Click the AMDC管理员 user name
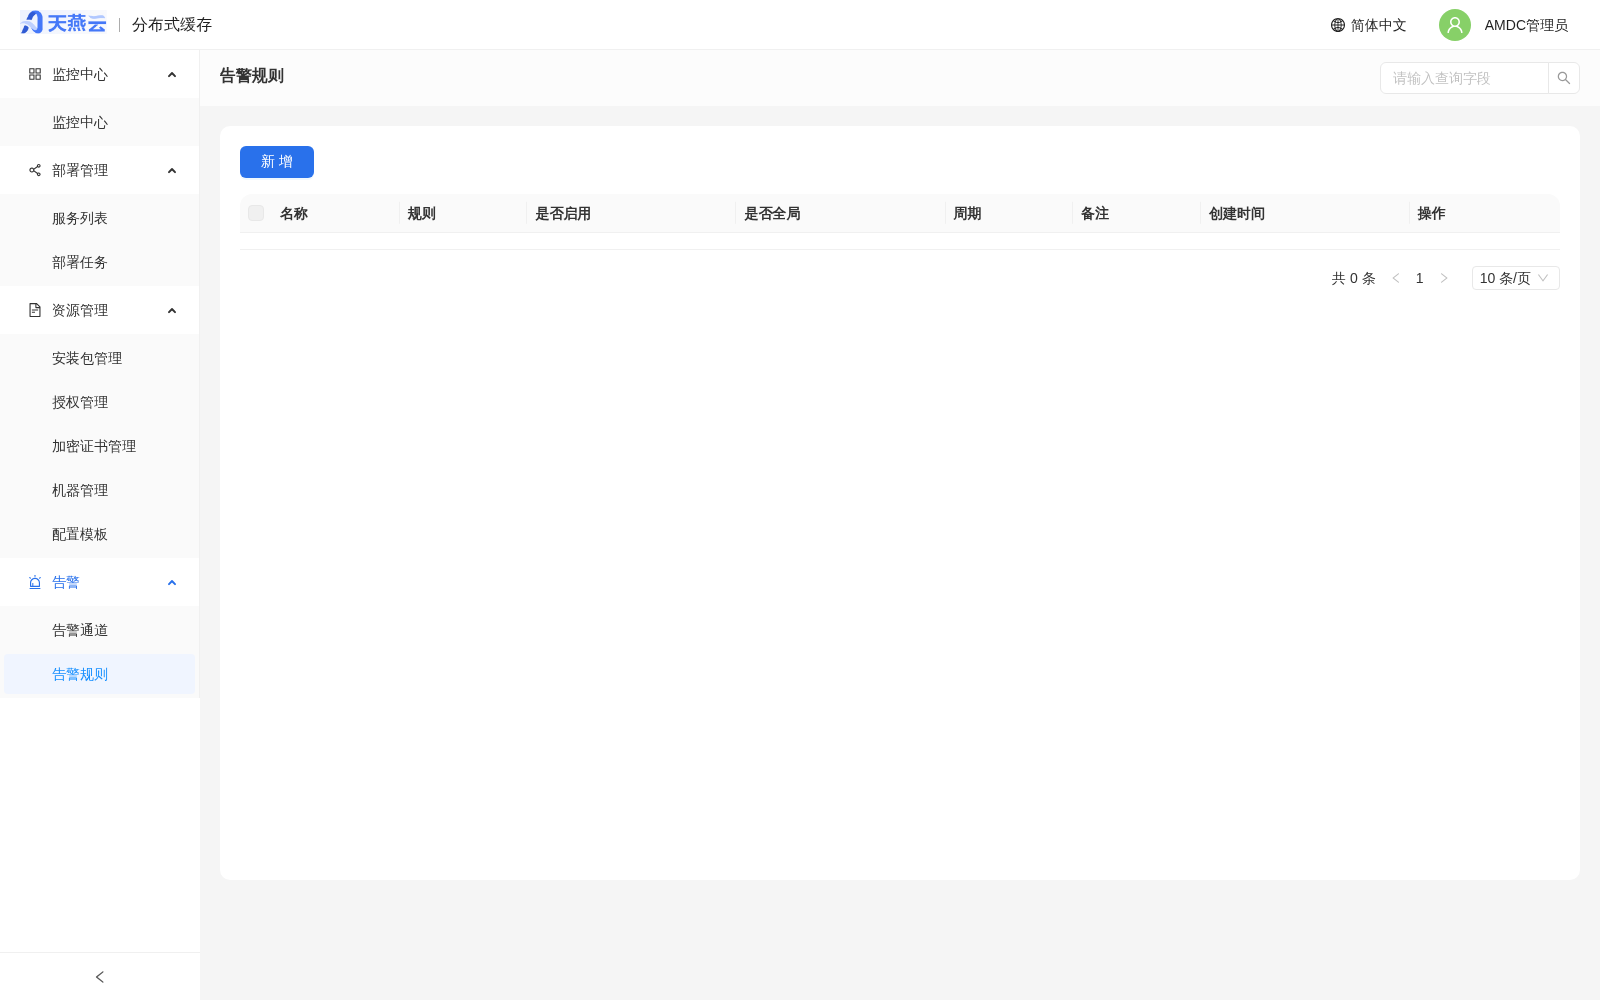 1526,25
